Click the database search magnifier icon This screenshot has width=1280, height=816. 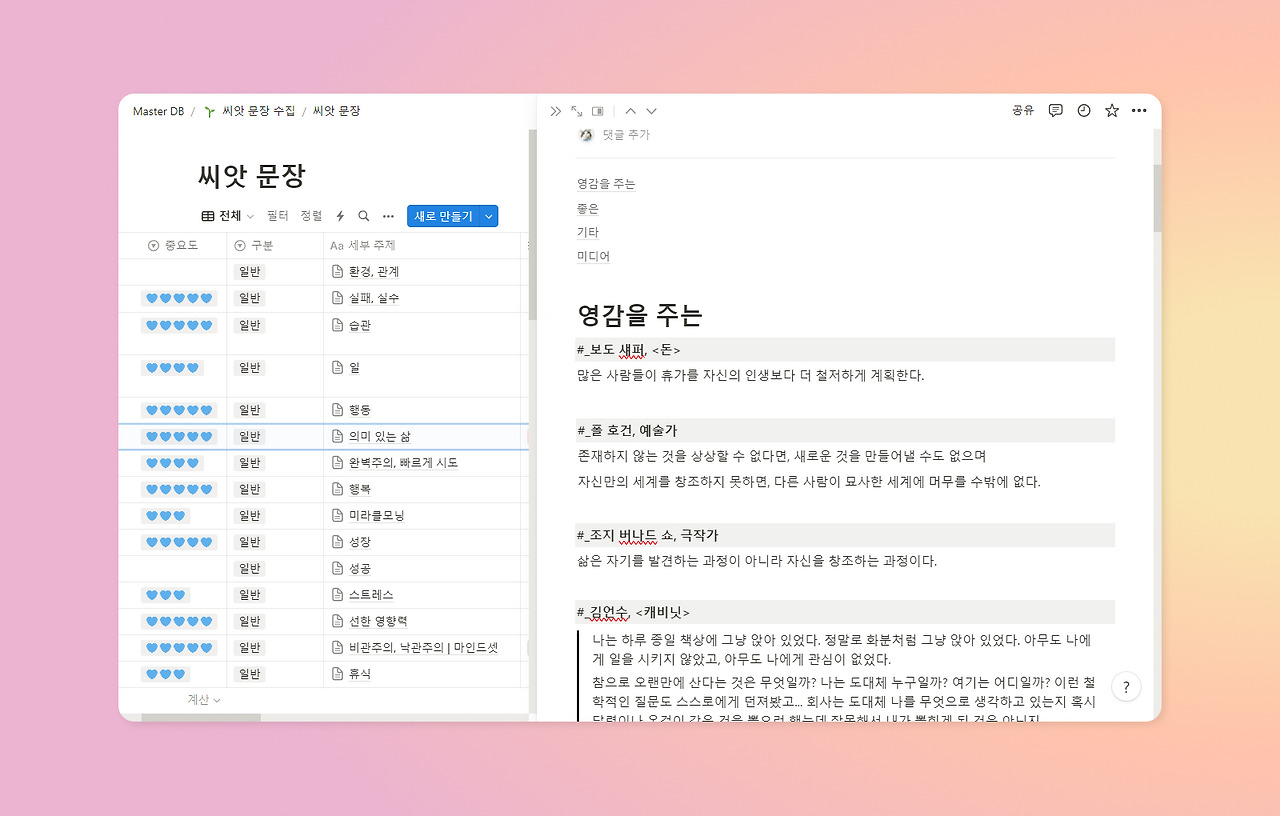click(364, 216)
